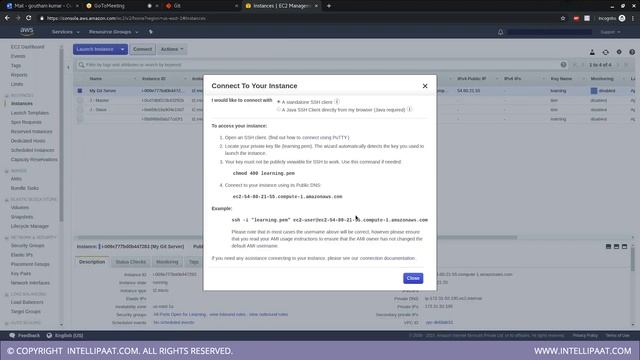This screenshot has width=640, height=360.
Task: Open the Actions dropdown
Action: [x=172, y=49]
